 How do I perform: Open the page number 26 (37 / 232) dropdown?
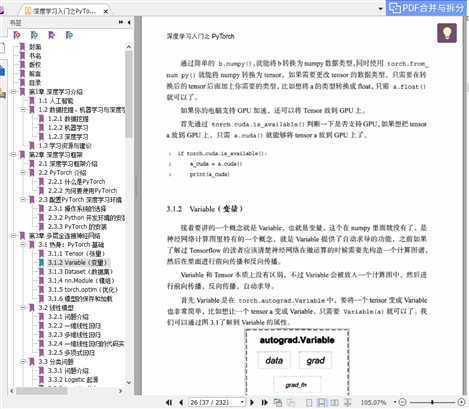click(x=242, y=402)
